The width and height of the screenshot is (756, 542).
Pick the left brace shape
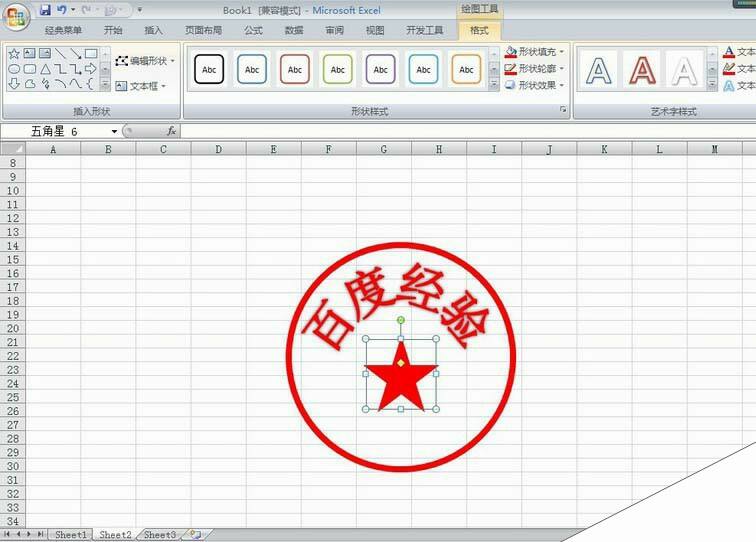(x=90, y=84)
